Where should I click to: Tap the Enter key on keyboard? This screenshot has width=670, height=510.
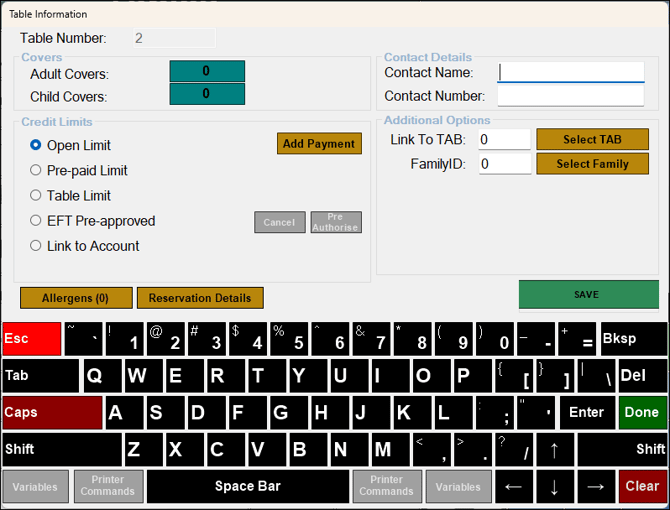point(588,413)
